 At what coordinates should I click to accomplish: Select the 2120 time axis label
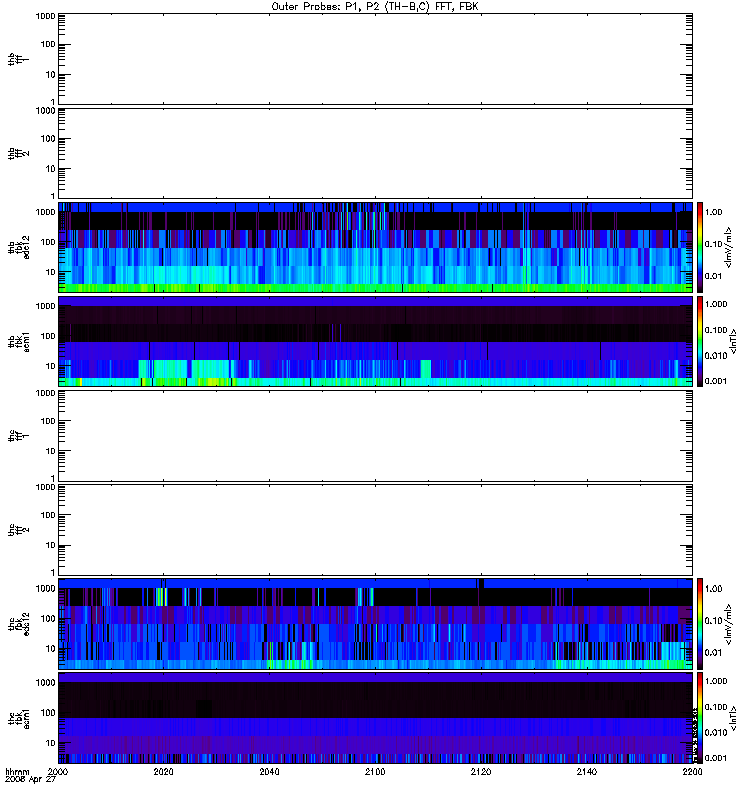[x=481, y=771]
